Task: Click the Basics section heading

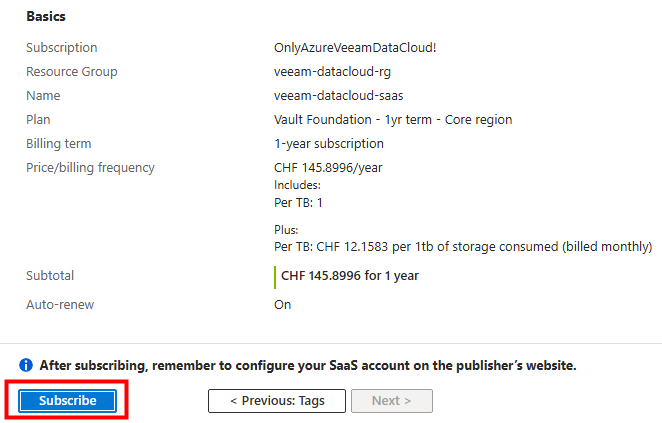Action: tap(46, 16)
